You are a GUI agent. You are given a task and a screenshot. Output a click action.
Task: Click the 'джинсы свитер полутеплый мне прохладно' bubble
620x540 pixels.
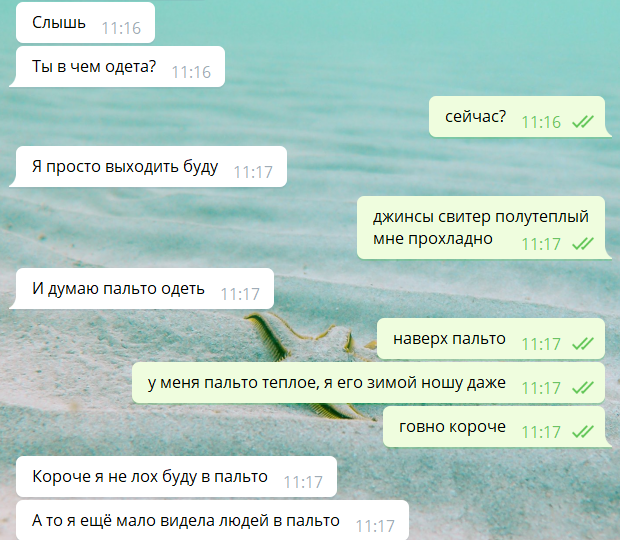pyautogui.click(x=484, y=228)
